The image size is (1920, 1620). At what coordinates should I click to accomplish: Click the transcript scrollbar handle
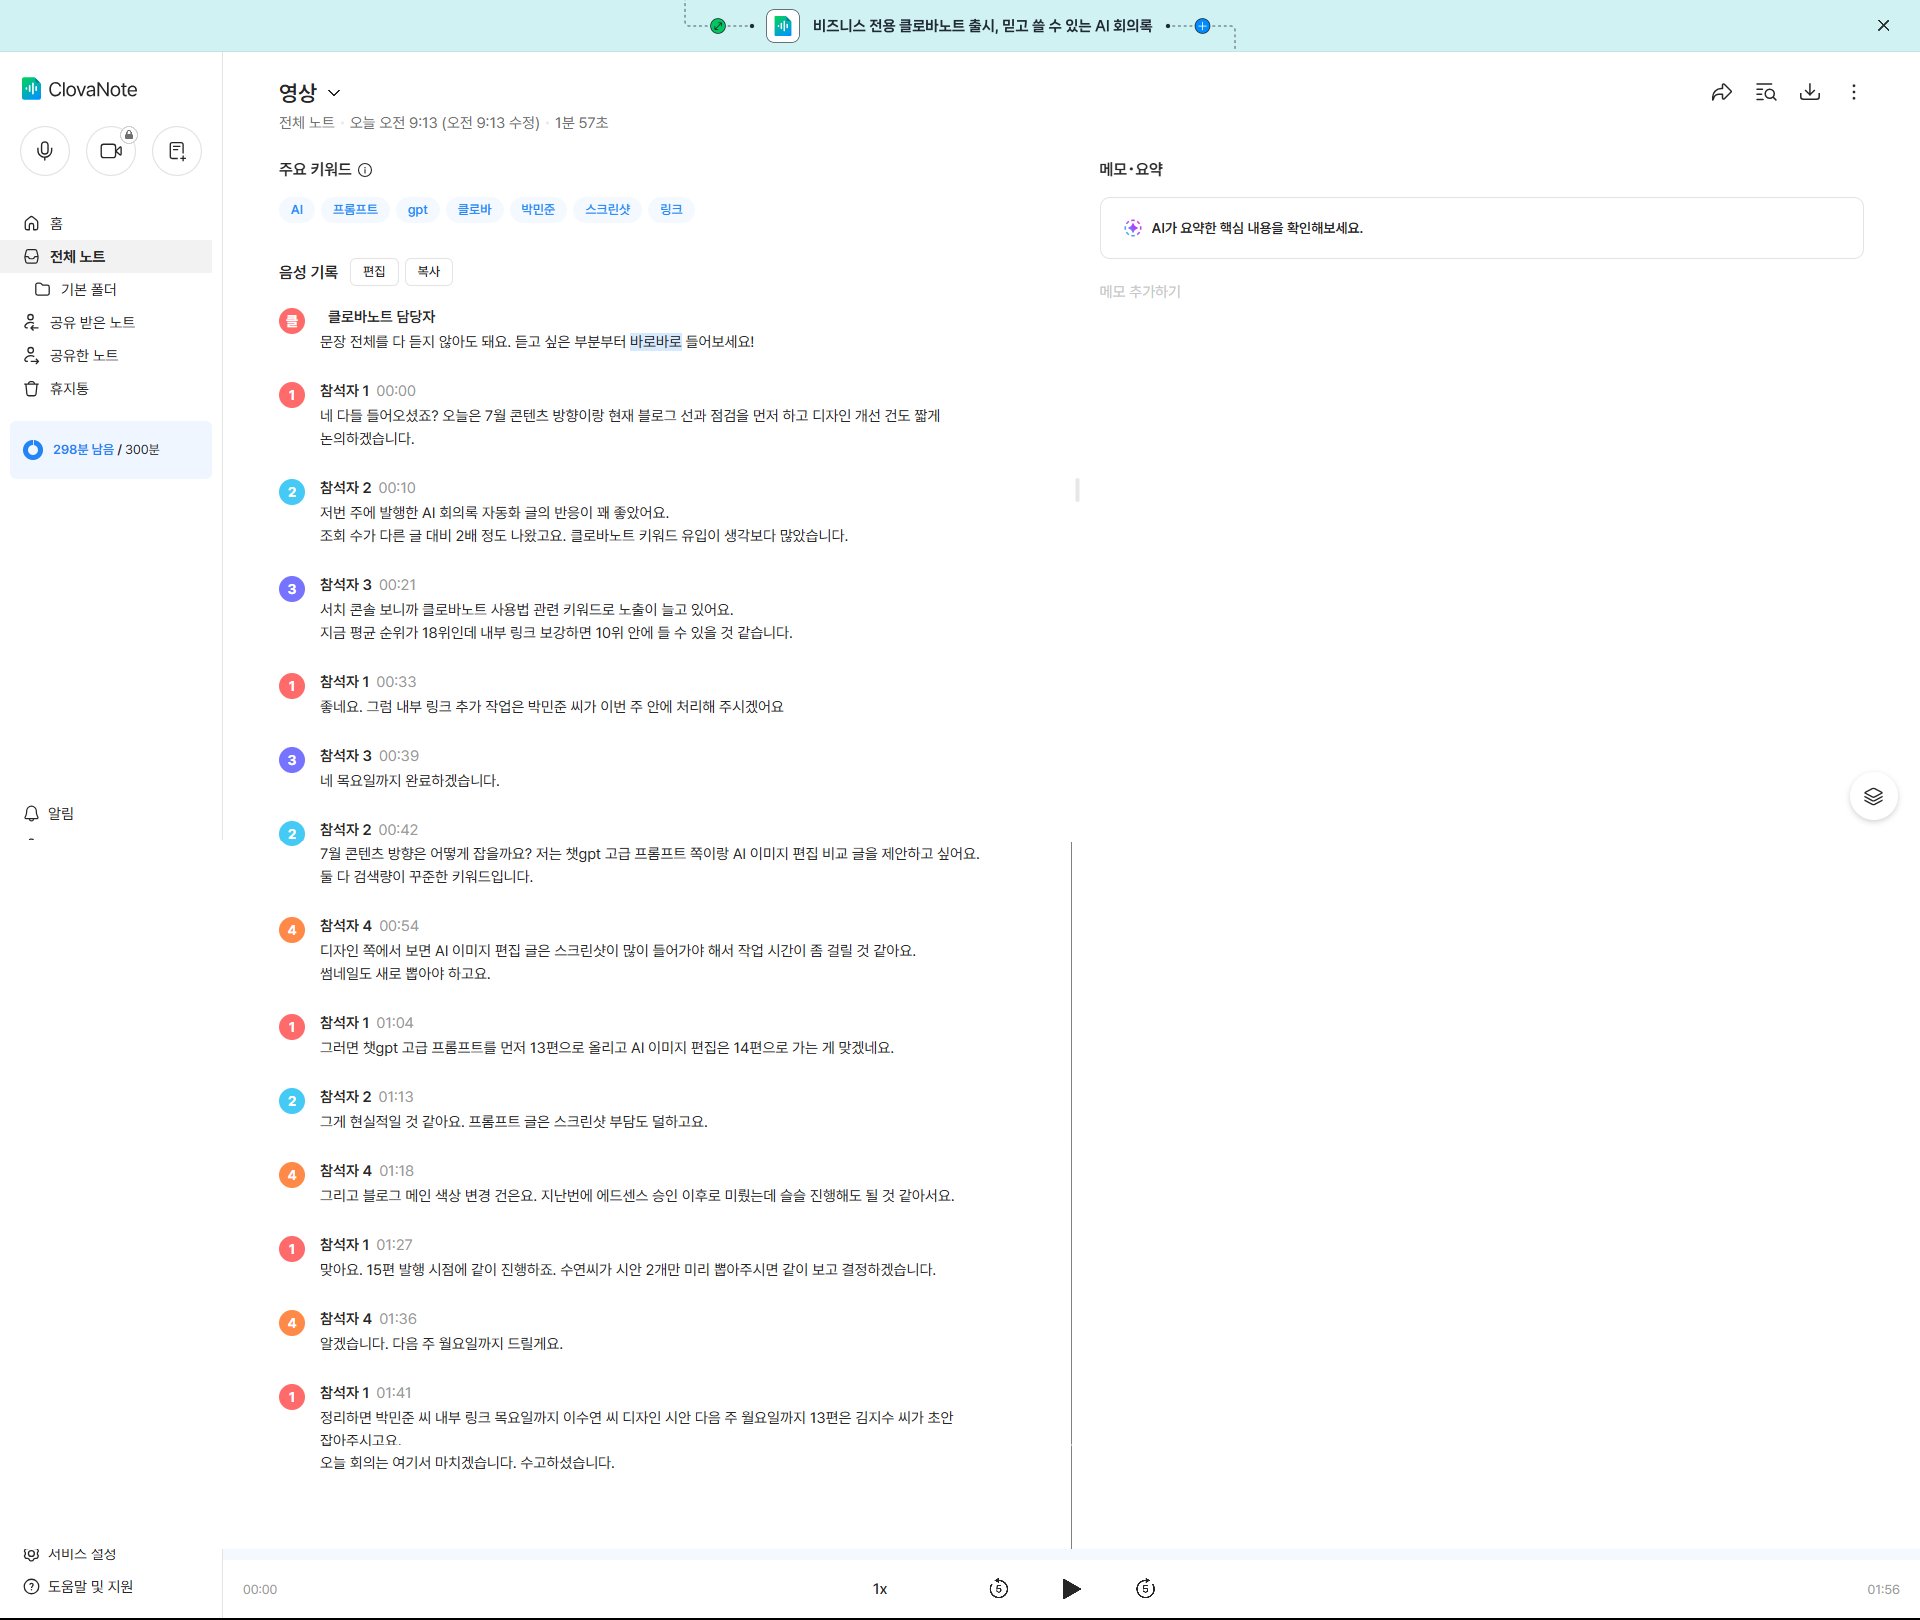coord(1077,490)
